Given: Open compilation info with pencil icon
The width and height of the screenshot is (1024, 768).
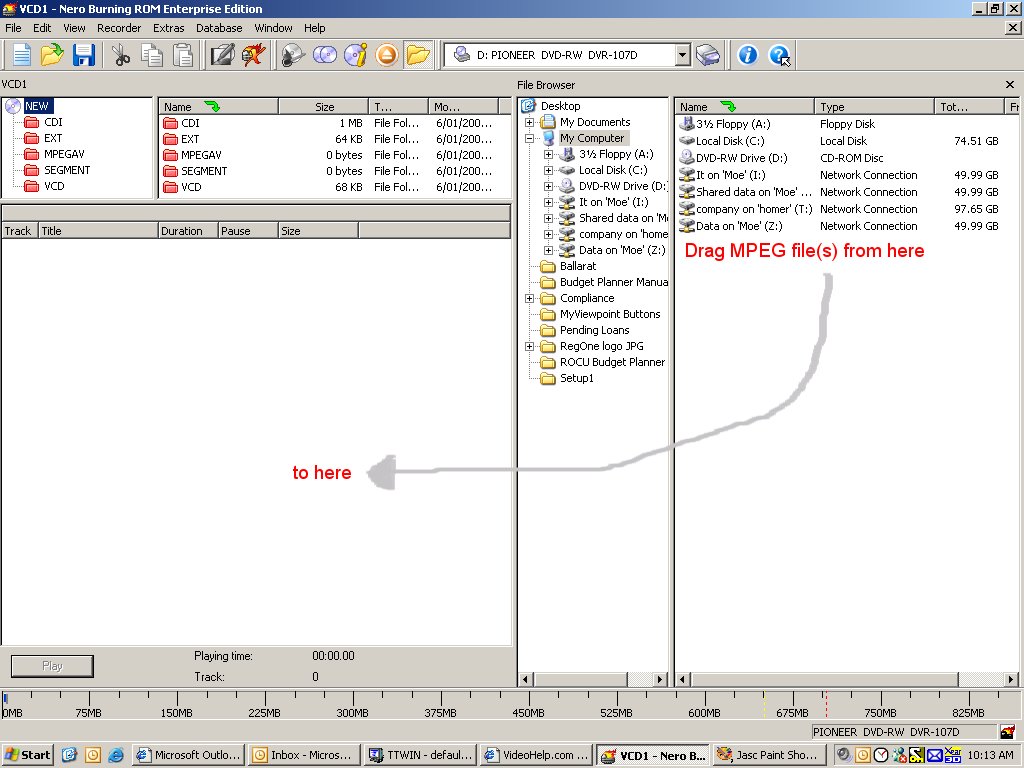Looking at the screenshot, I should [x=222, y=55].
